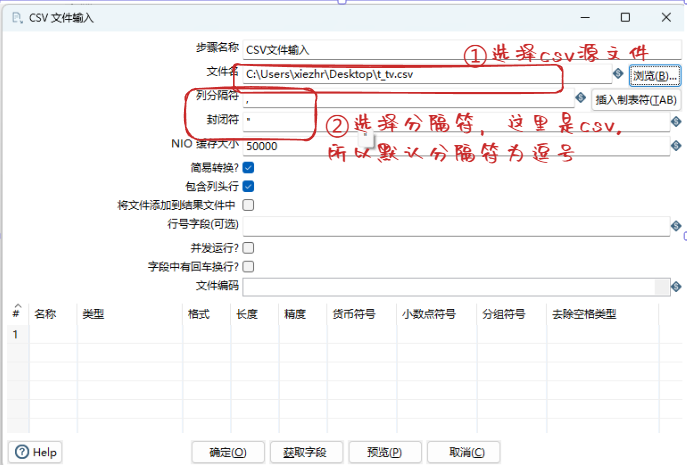Click 插入制表符(TAB) button
Screen dimensions: 687x465
pos(636,100)
